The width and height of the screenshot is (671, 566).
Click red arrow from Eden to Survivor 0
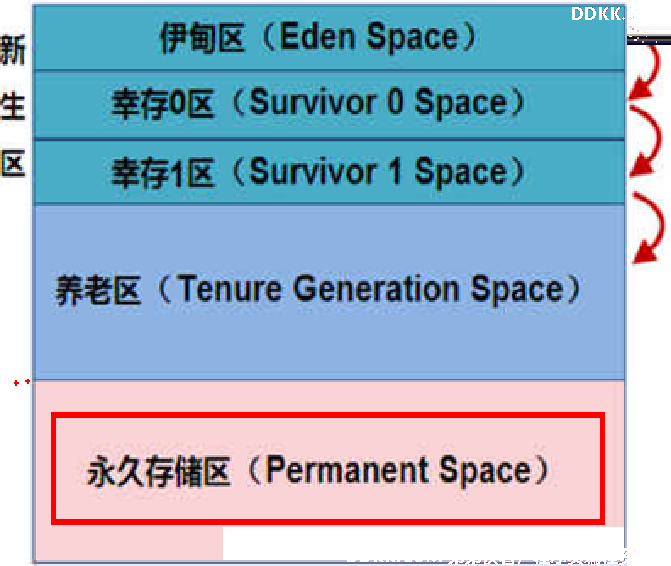point(646,72)
